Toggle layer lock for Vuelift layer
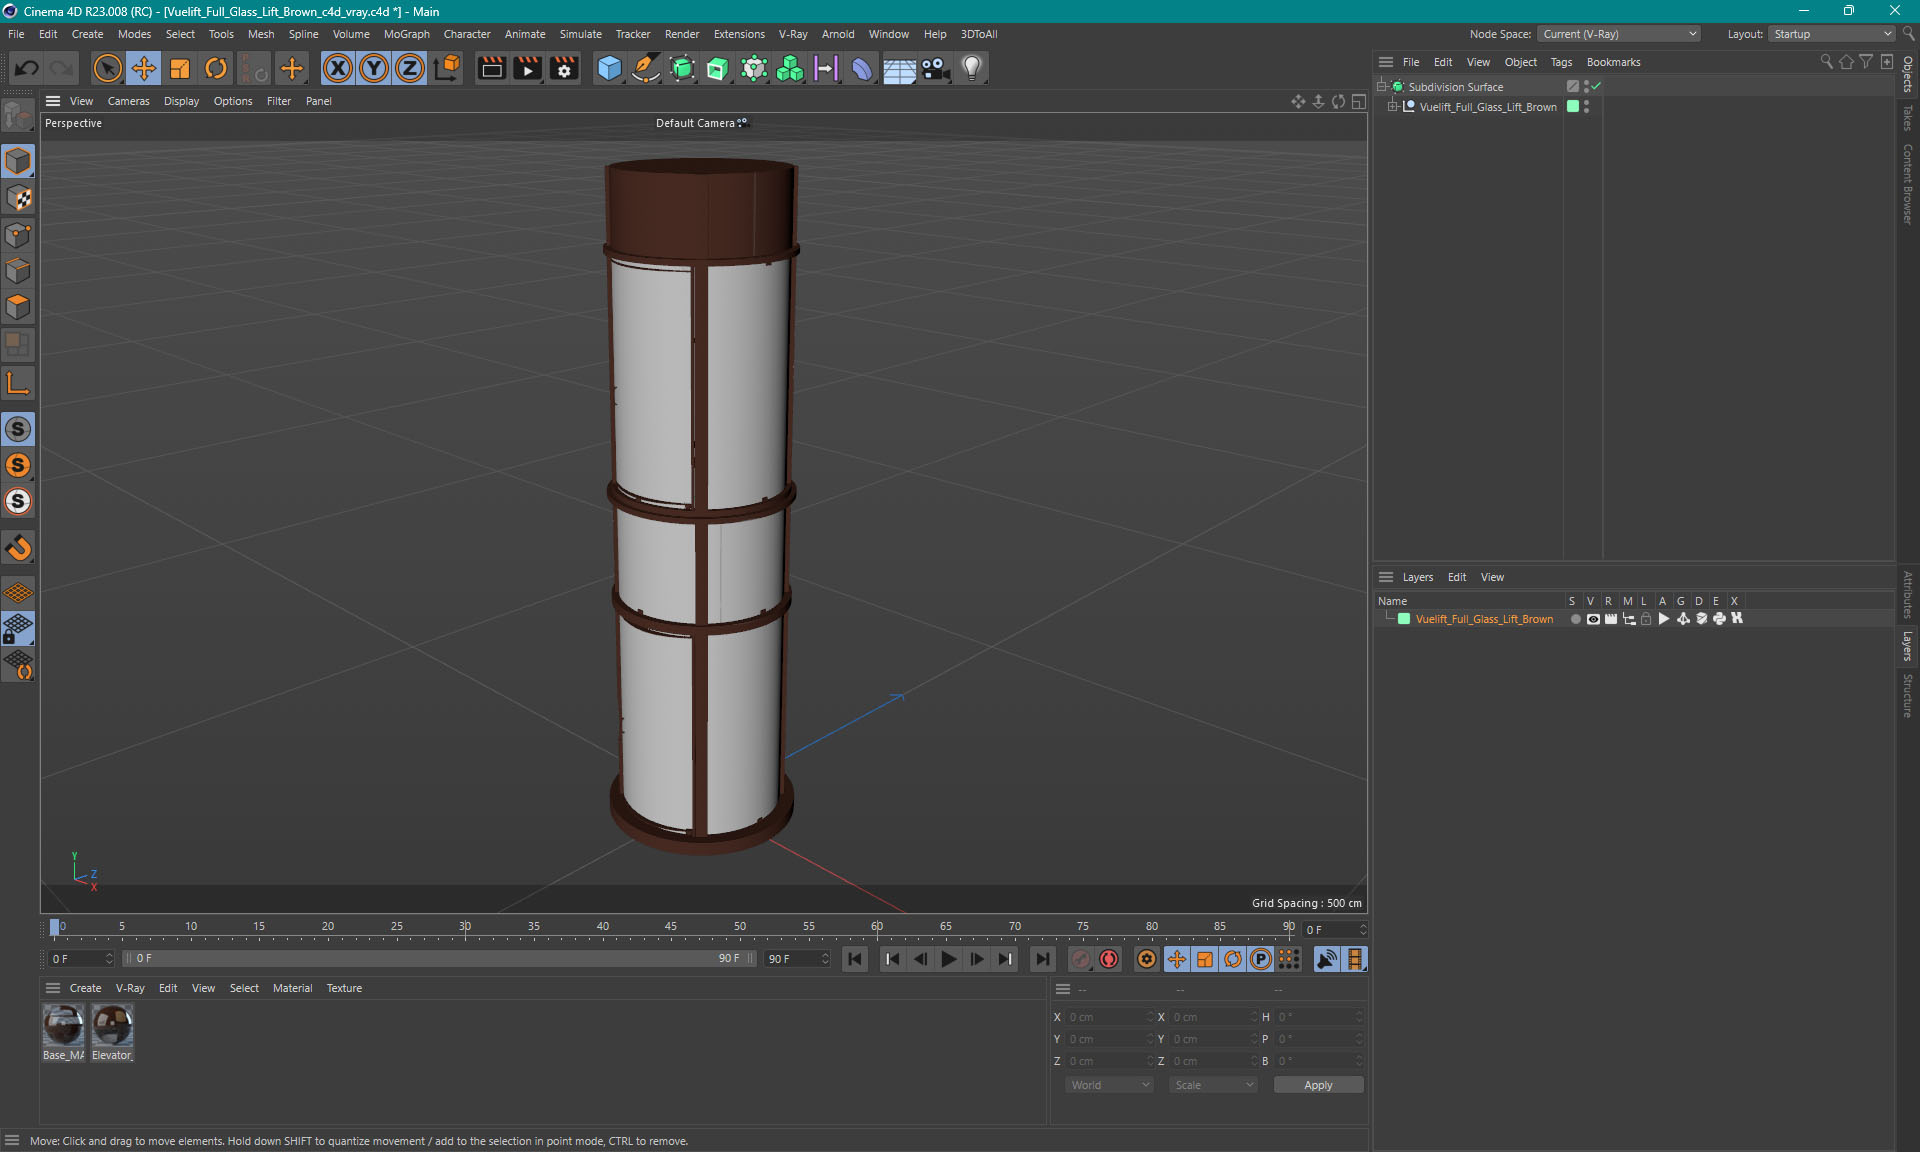The width and height of the screenshot is (1920, 1152). [1646, 619]
